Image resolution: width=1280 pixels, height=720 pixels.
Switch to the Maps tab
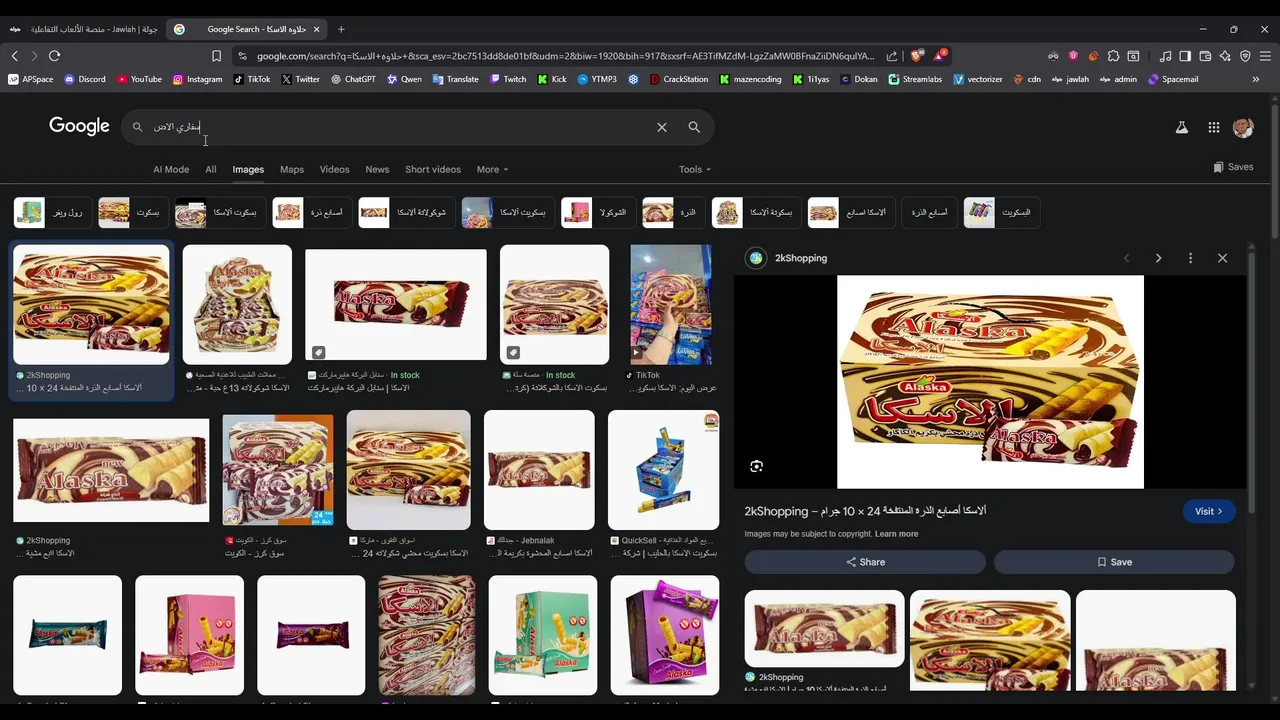(292, 169)
